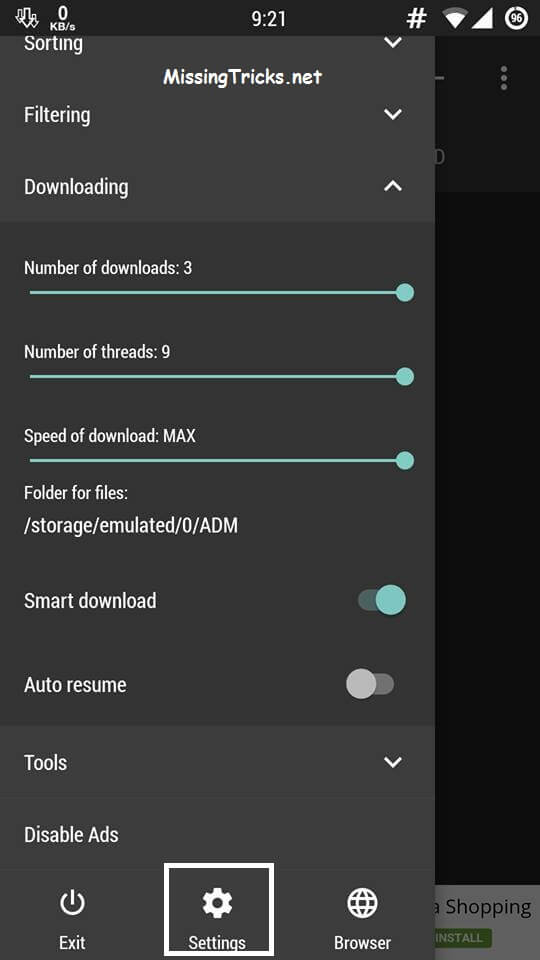Tap the Filtering menu label
The image size is (540, 960).
[x=57, y=114]
